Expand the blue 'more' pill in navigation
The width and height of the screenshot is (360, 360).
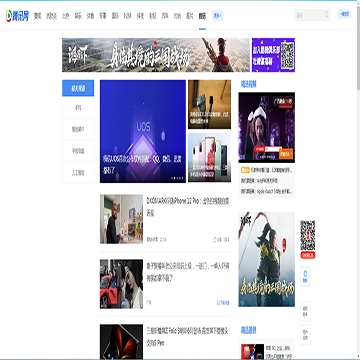(x=217, y=15)
